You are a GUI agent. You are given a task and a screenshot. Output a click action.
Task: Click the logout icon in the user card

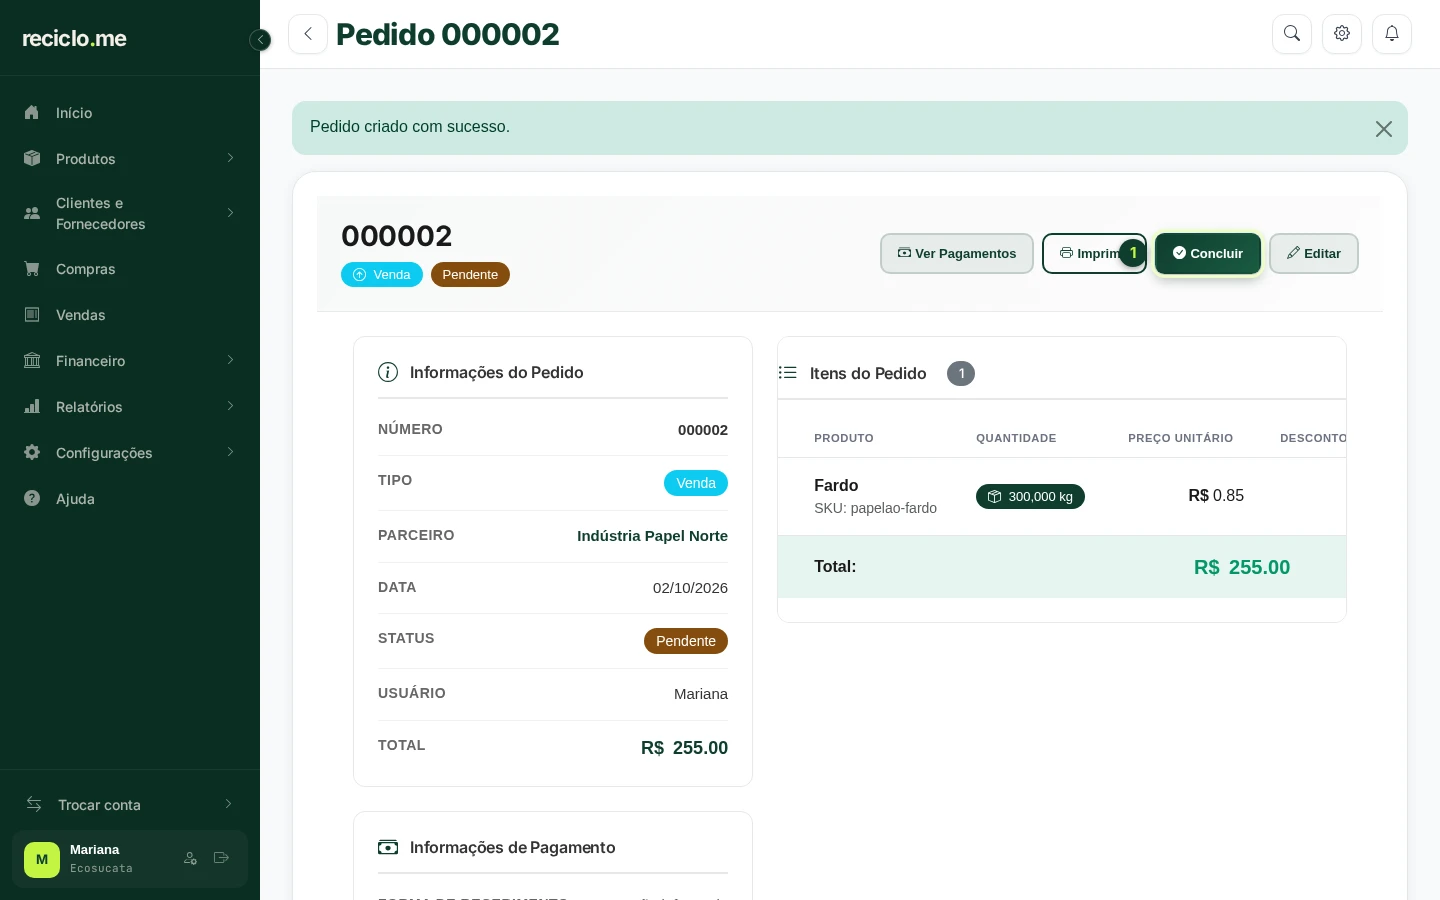(221, 858)
